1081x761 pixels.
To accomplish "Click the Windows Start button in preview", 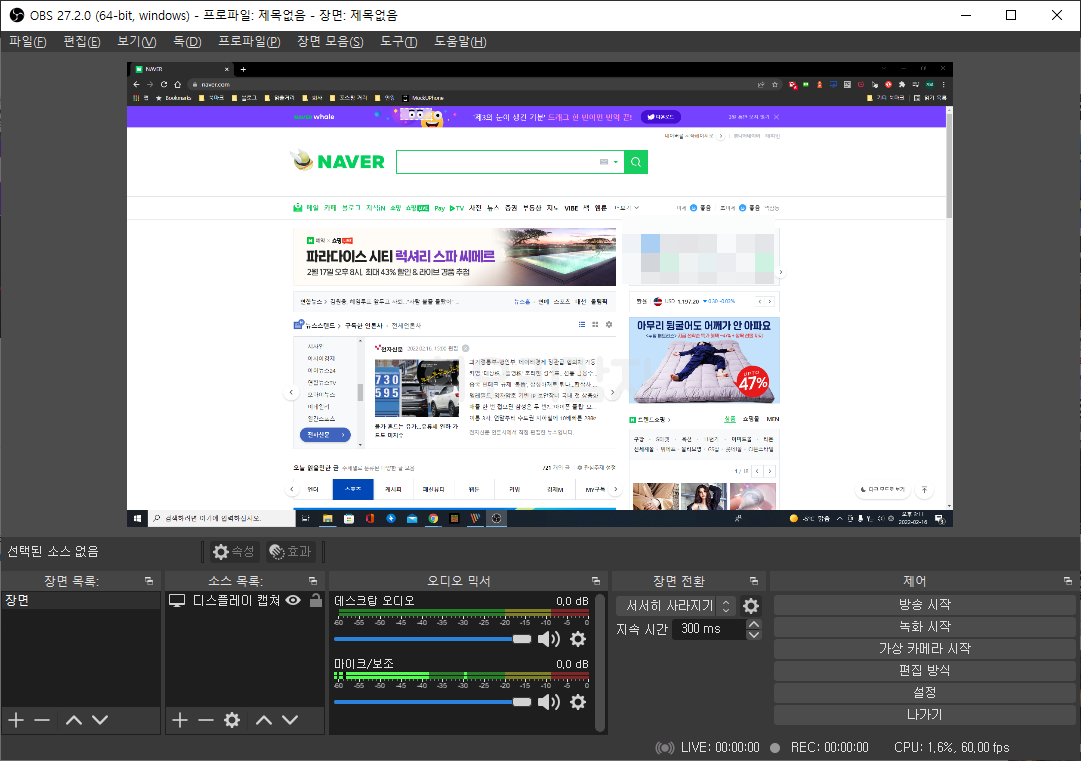I will 137,518.
